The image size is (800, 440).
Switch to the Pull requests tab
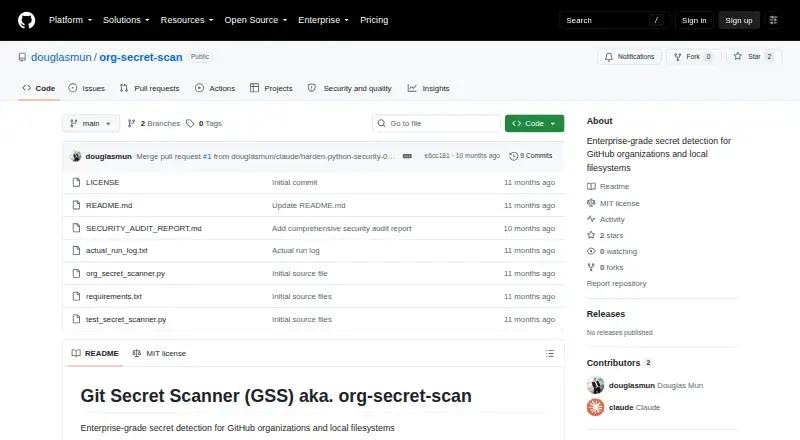pos(149,88)
